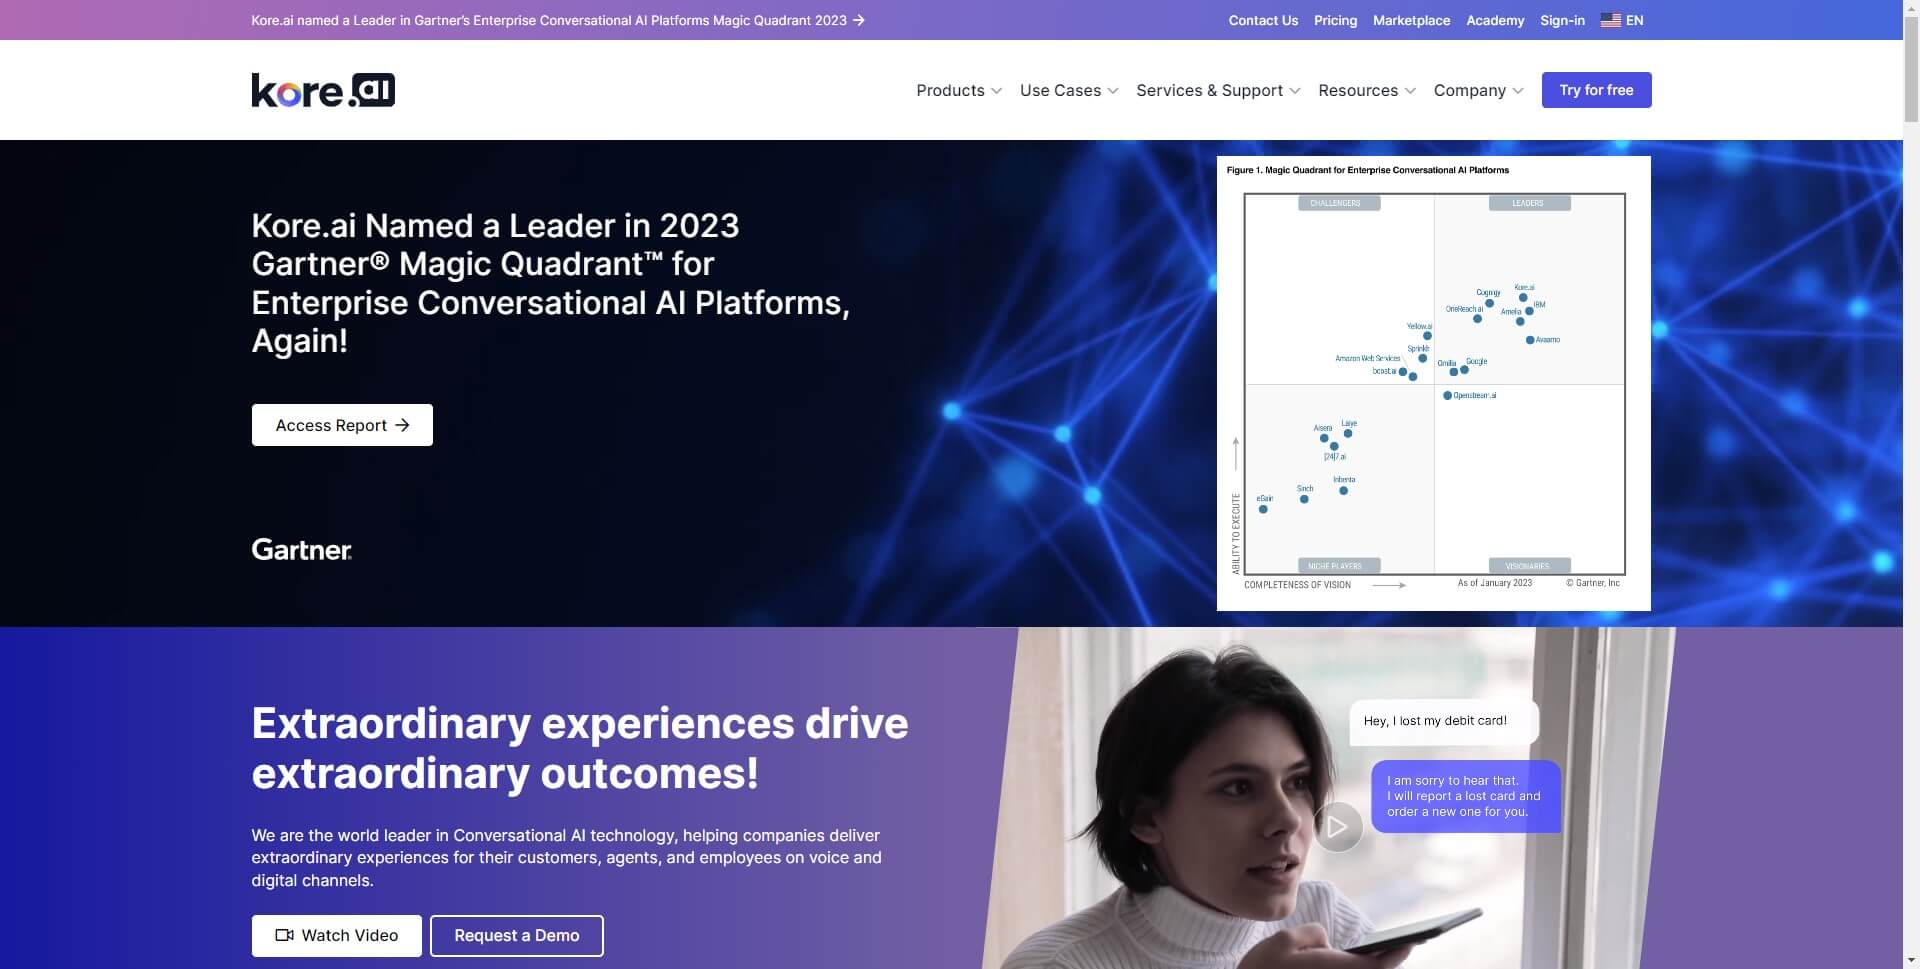Play the video with the round play button
The height and width of the screenshot is (969, 1920).
tap(1337, 827)
